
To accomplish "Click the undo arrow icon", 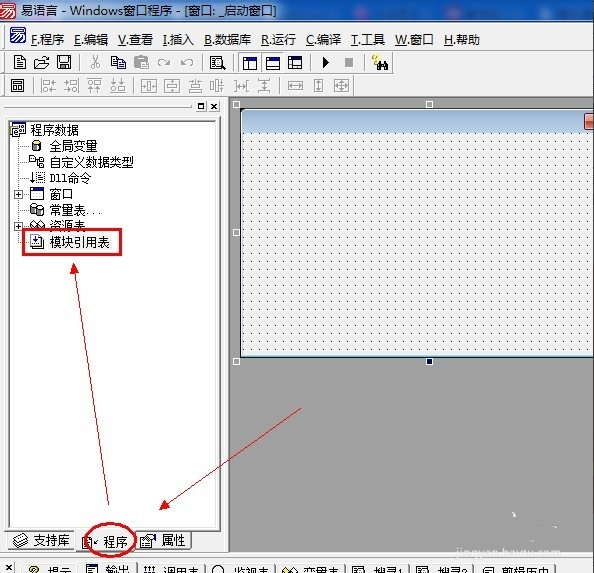I will coord(187,62).
